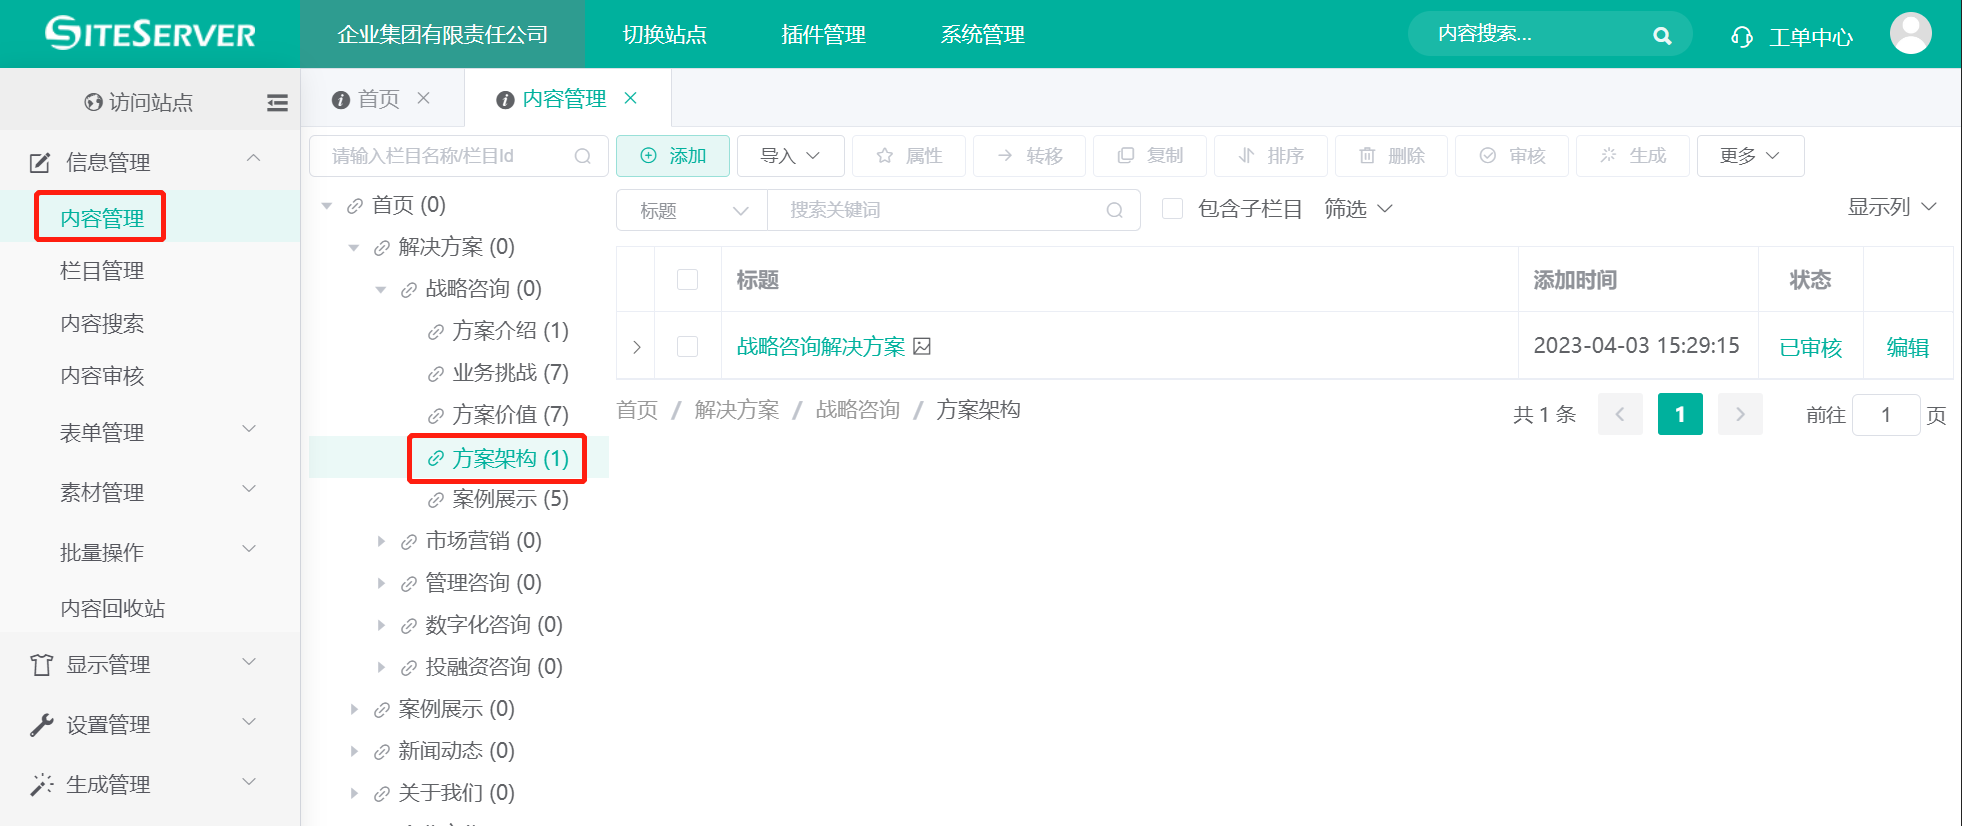
Task: Open the 导入 dropdown
Action: coord(790,156)
